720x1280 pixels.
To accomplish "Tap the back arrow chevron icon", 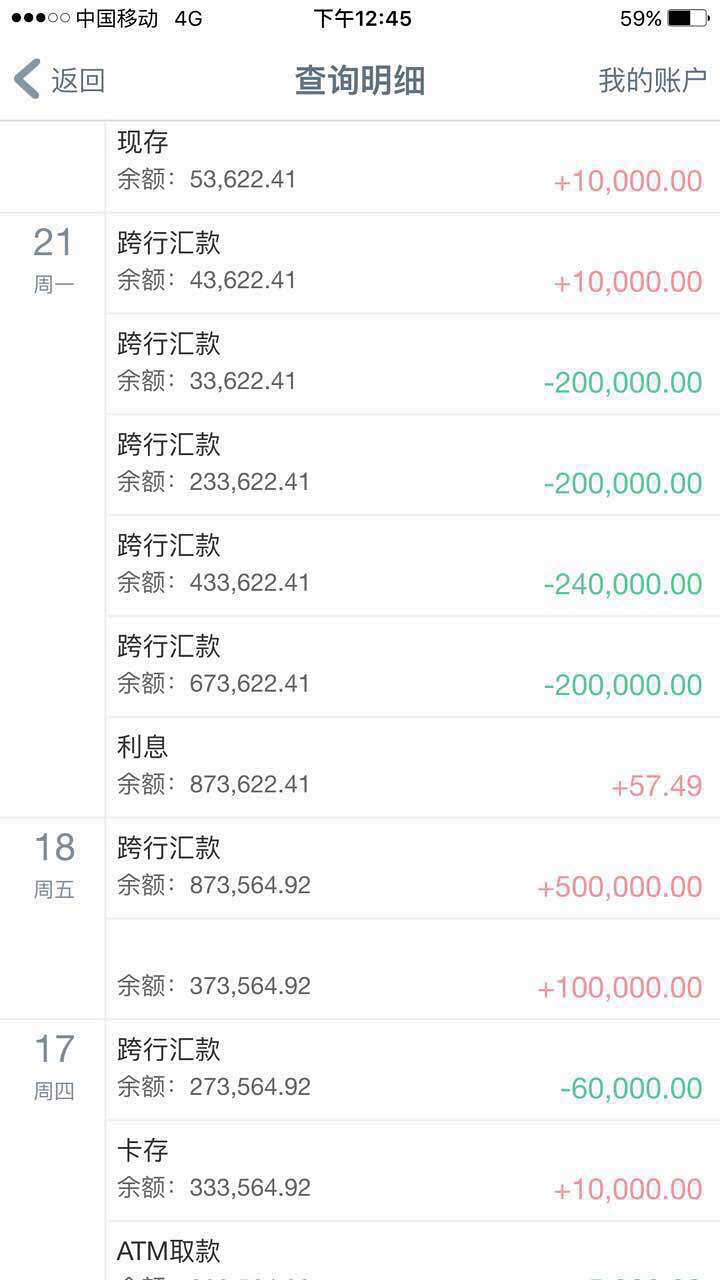I will (x=28, y=79).
